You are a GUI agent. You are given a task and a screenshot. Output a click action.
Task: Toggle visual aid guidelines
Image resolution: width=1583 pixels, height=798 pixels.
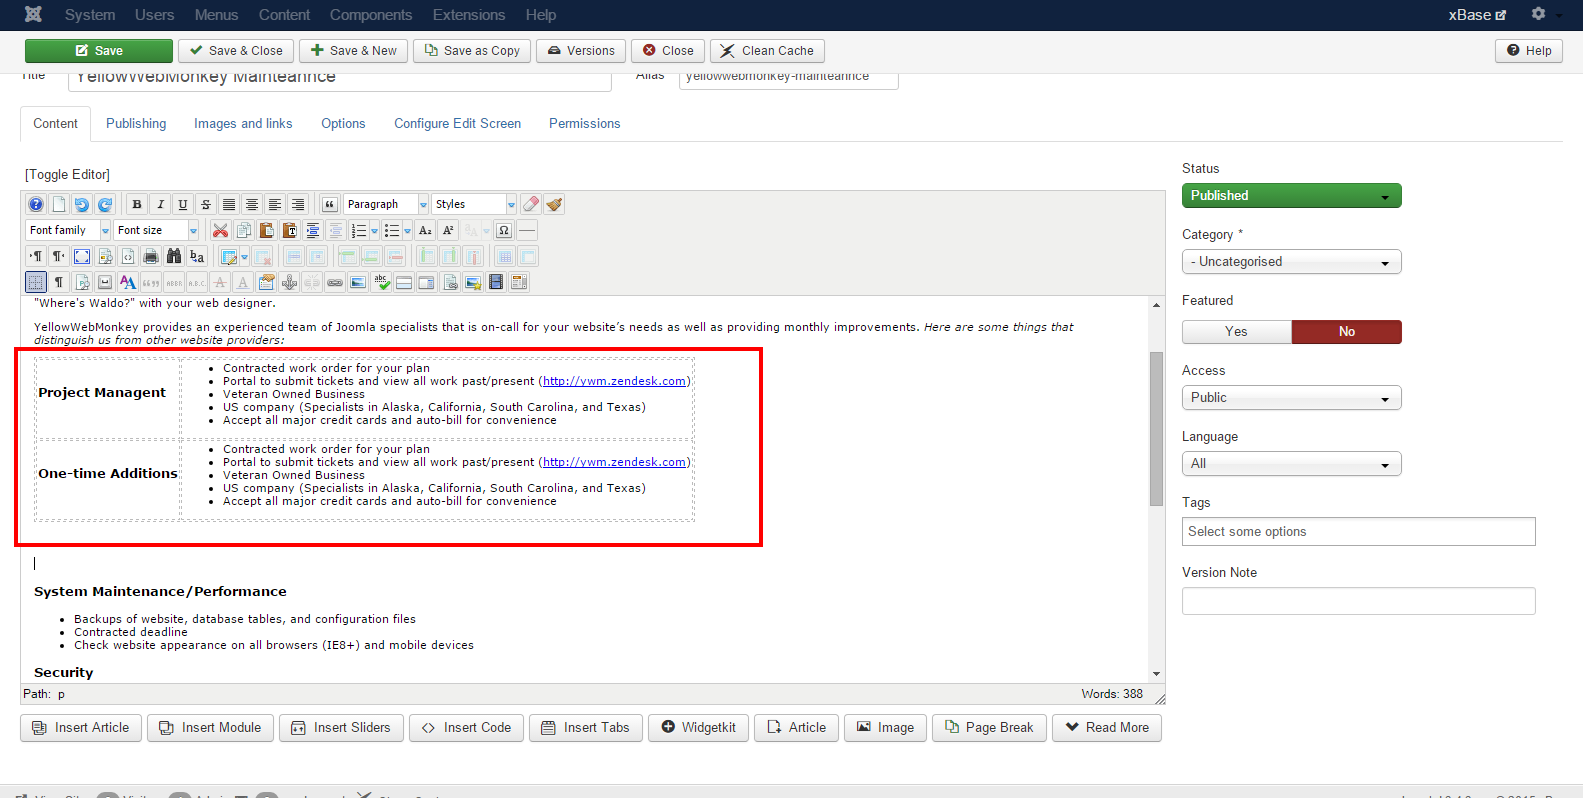pyautogui.click(x=36, y=282)
